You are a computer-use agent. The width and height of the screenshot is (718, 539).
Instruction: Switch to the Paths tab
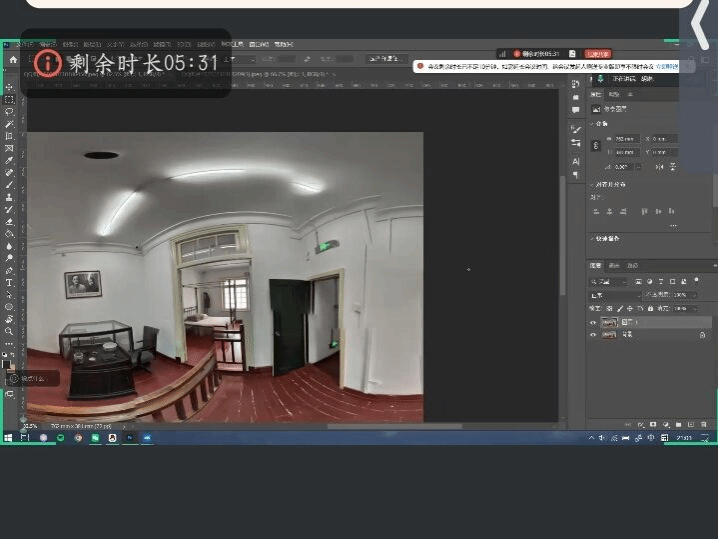coord(631,266)
